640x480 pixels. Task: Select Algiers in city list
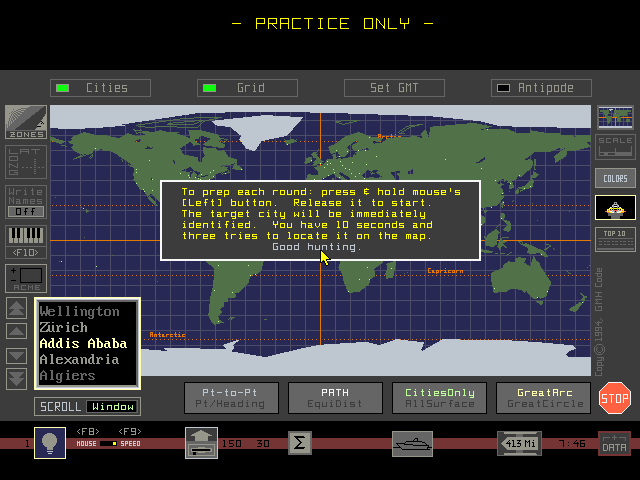click(67, 376)
